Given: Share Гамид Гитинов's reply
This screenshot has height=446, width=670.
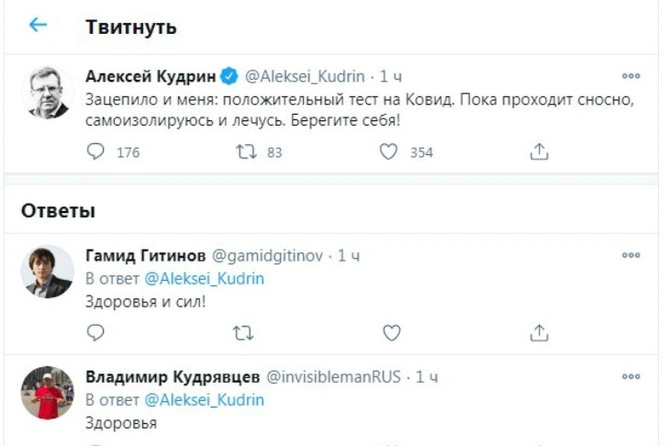Looking at the screenshot, I should 539,332.
